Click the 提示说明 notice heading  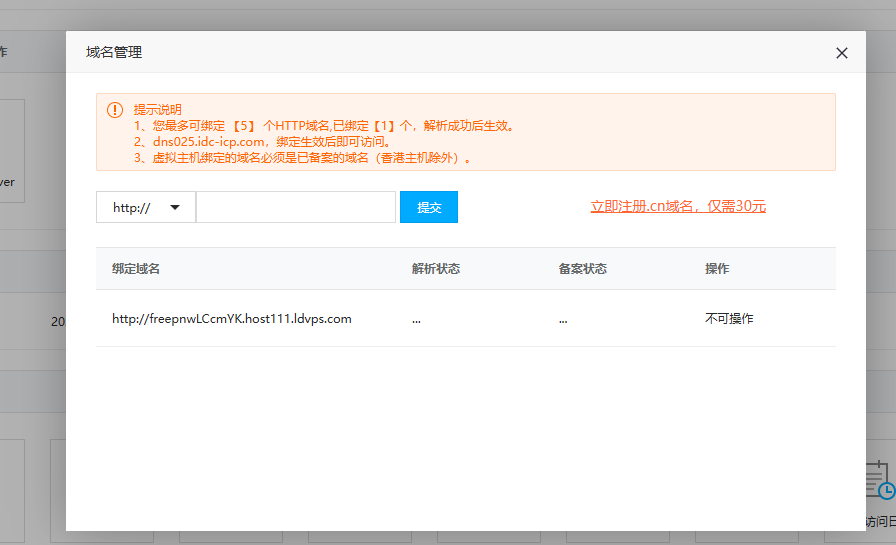point(158,110)
